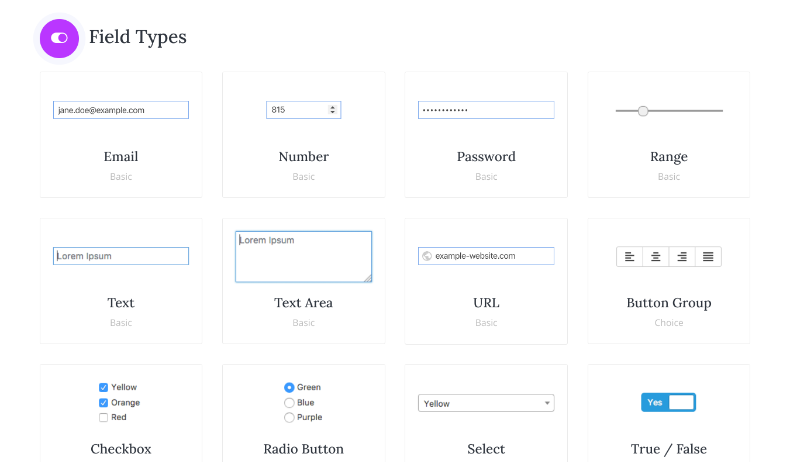Open the Email field type card title

click(x=121, y=157)
